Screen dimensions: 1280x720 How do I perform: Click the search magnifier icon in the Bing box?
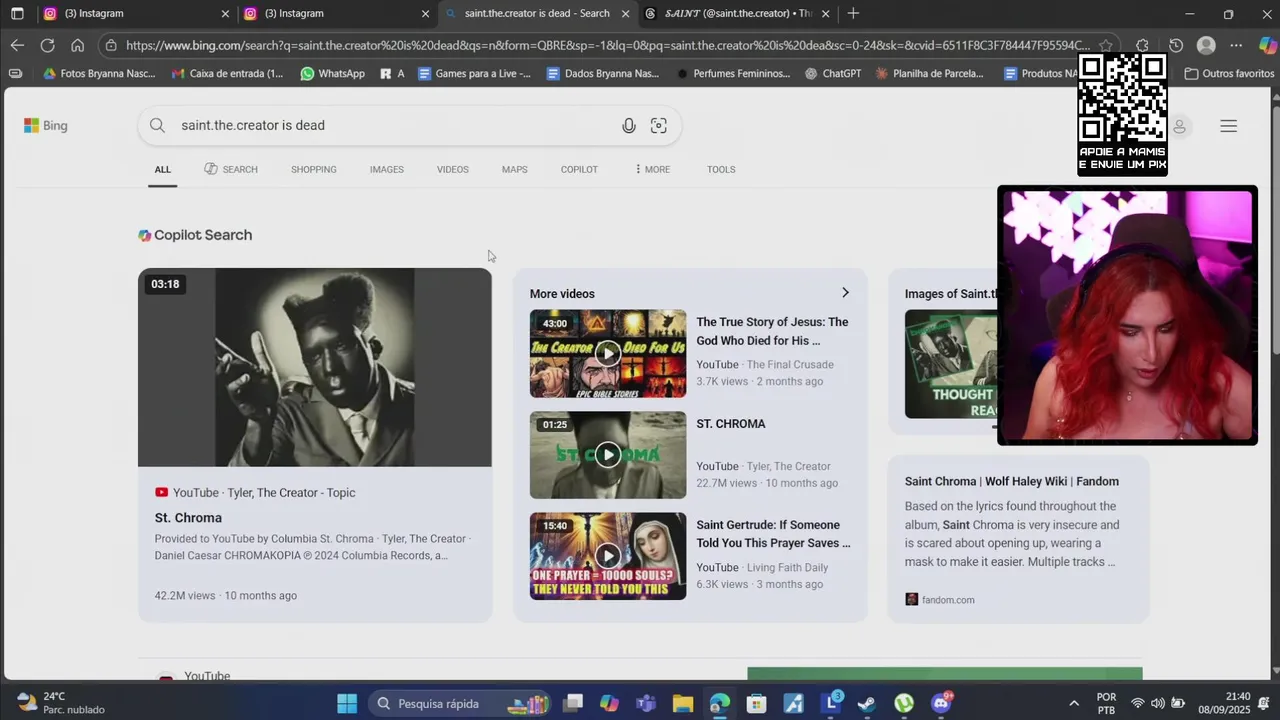click(157, 125)
